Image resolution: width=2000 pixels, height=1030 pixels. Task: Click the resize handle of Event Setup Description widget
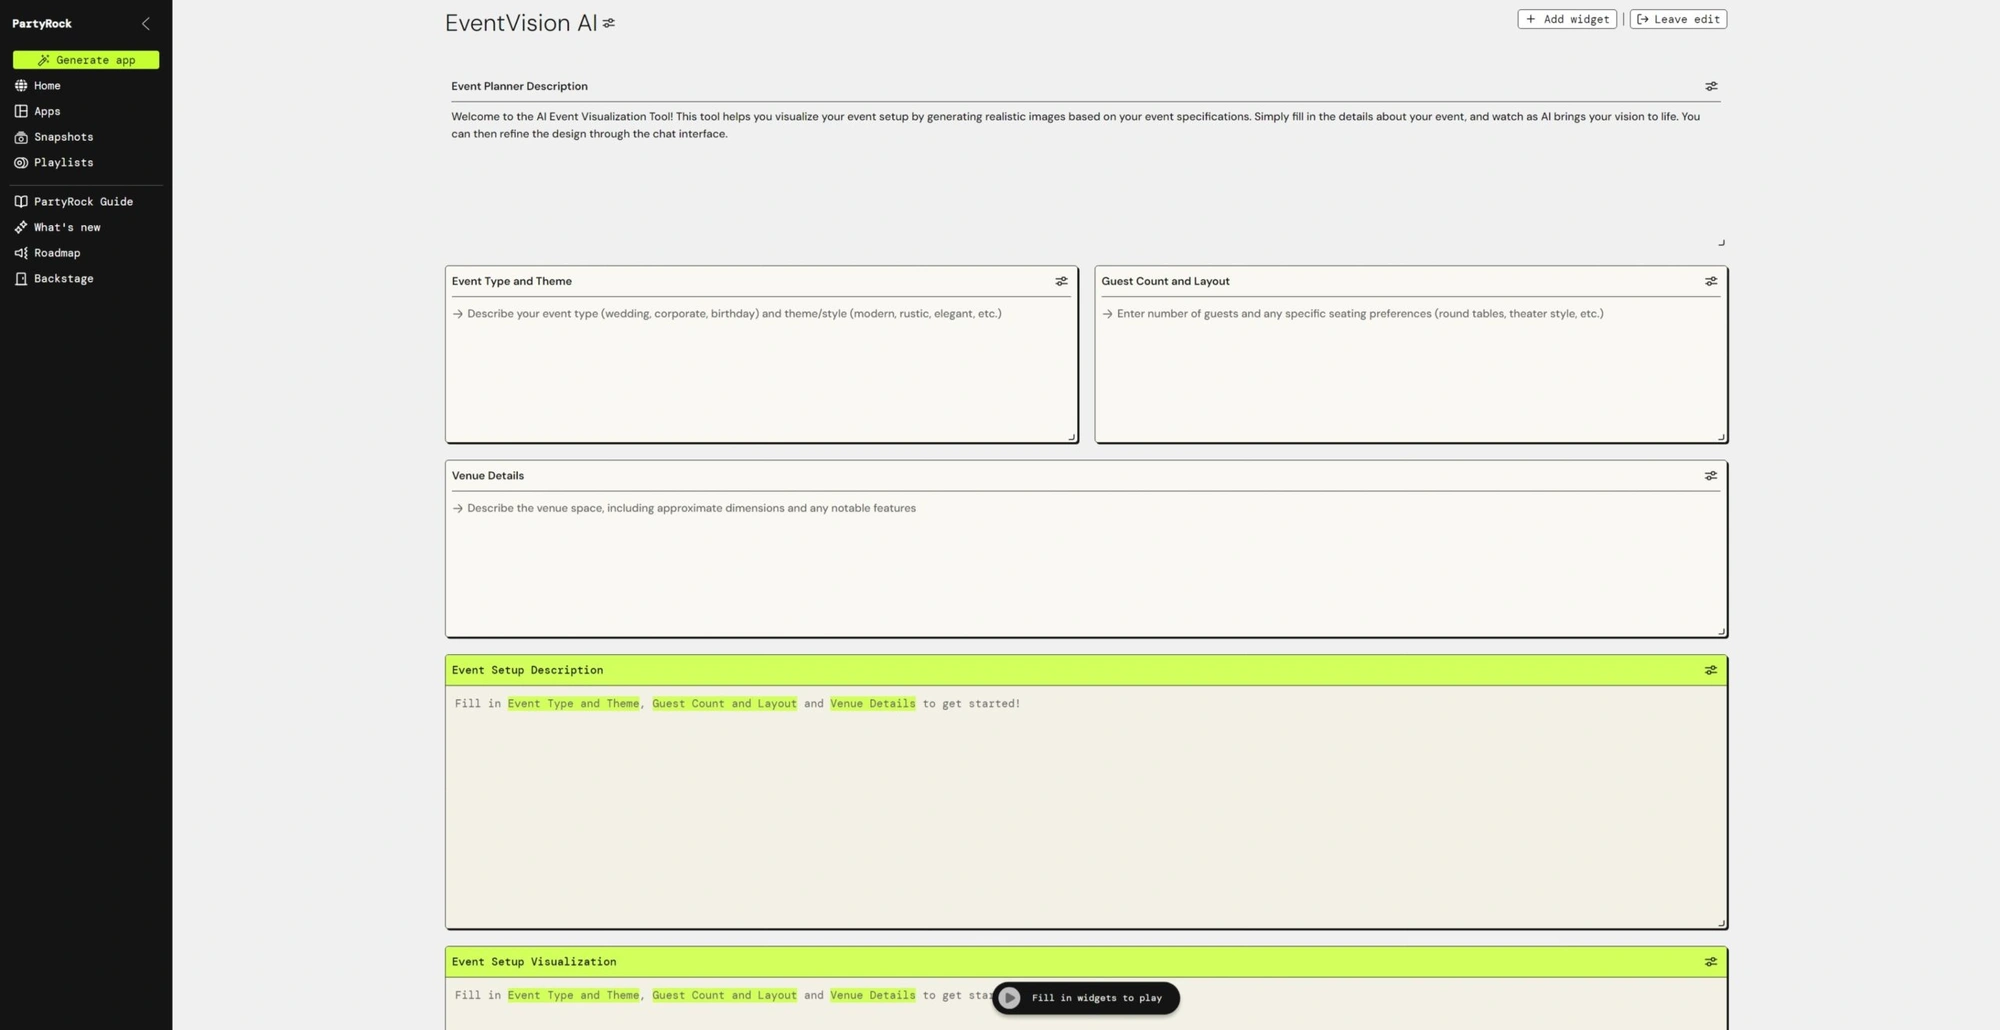coord(1721,923)
